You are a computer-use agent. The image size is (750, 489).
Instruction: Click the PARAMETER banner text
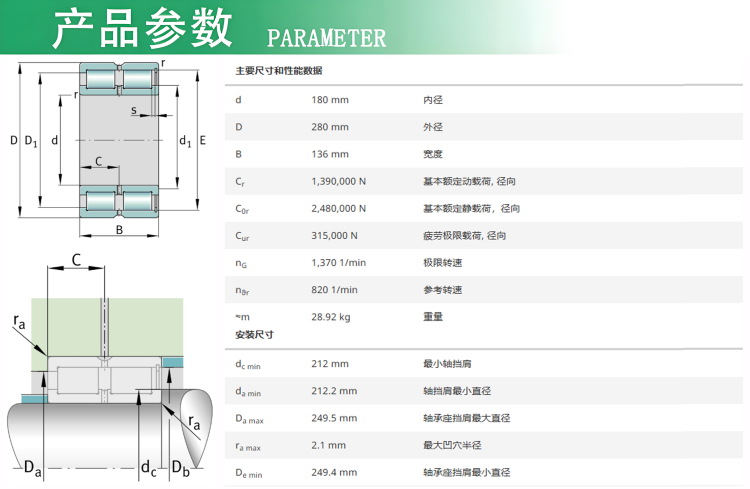(326, 39)
